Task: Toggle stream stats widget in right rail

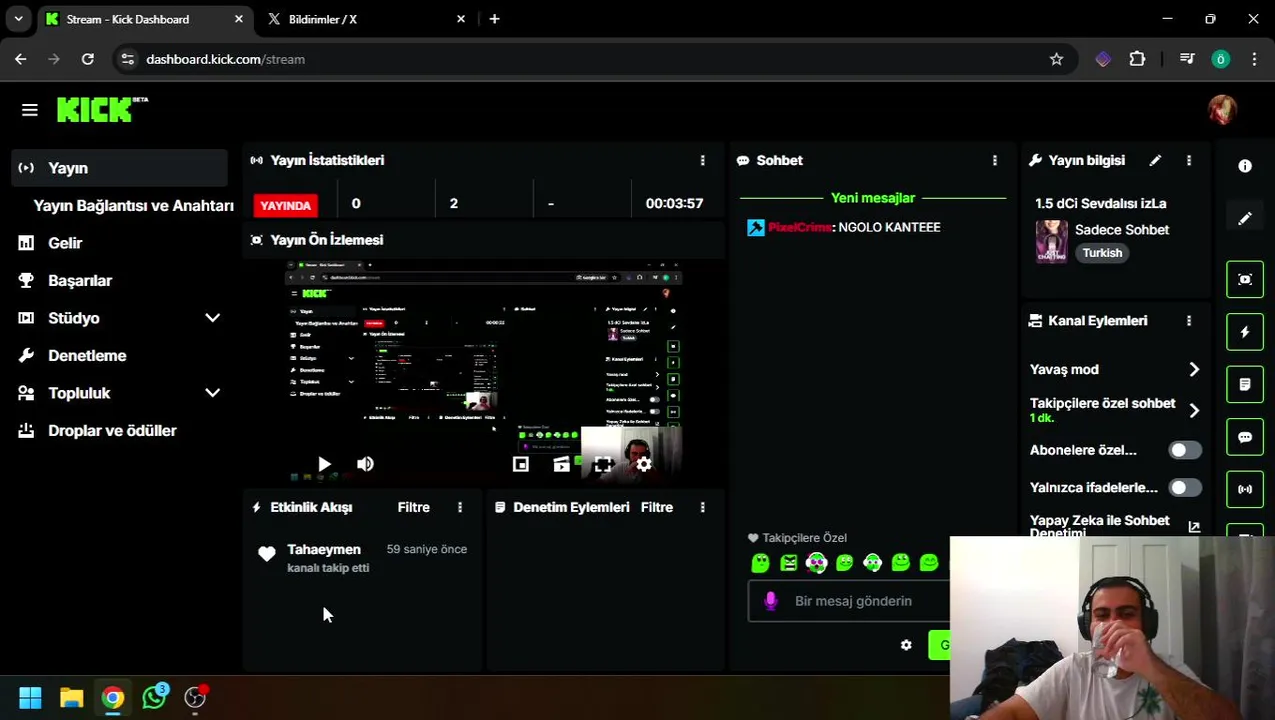Action: point(1245,489)
